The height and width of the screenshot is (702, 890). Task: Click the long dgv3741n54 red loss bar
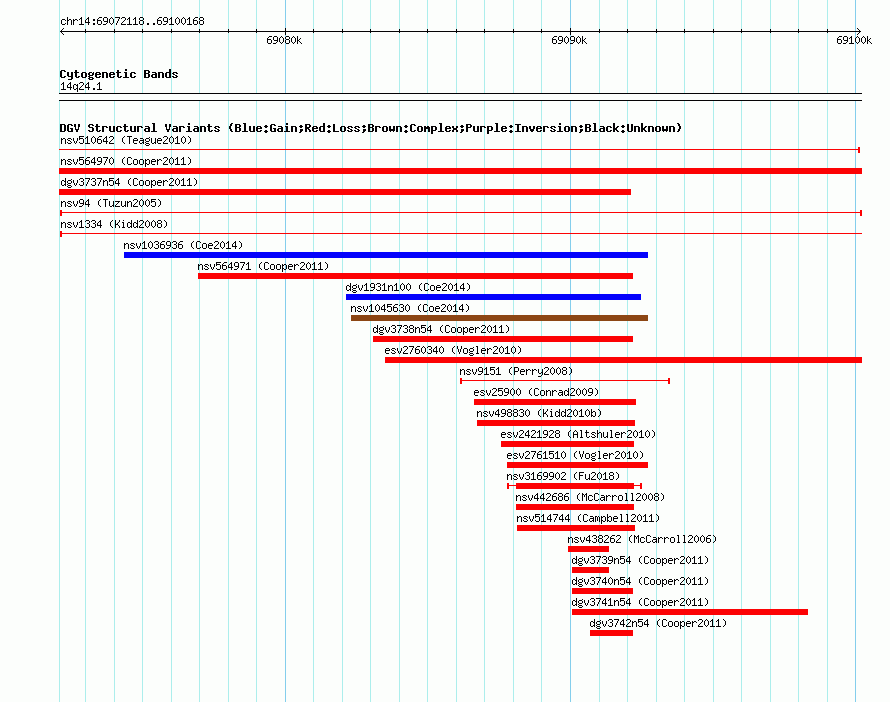(690, 612)
